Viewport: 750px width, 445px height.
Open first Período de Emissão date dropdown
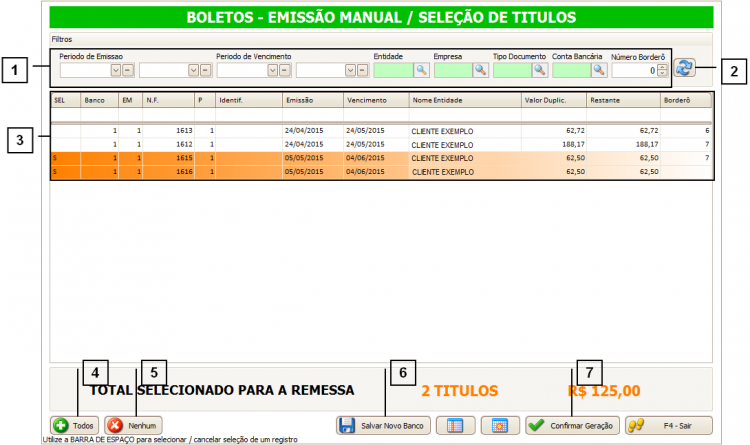coord(115,71)
